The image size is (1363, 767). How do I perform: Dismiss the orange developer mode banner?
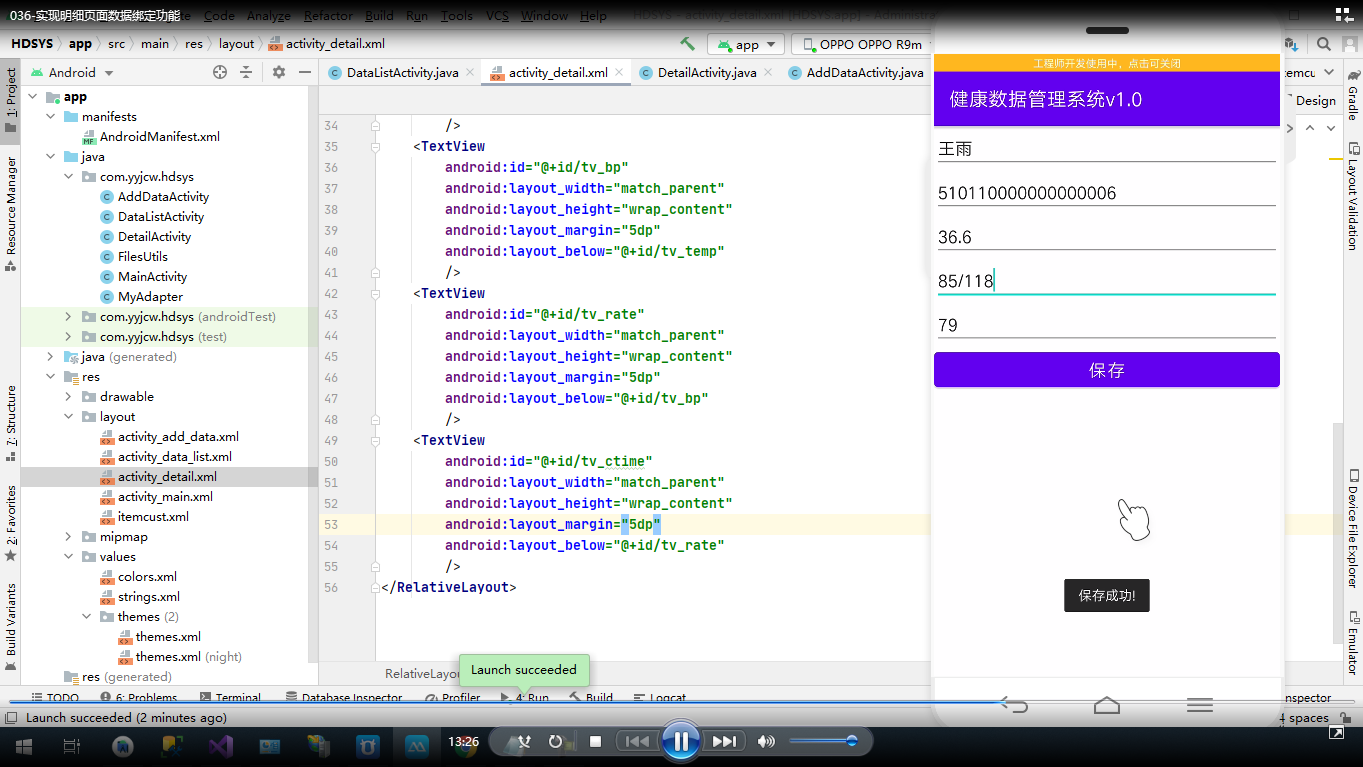(1106, 63)
